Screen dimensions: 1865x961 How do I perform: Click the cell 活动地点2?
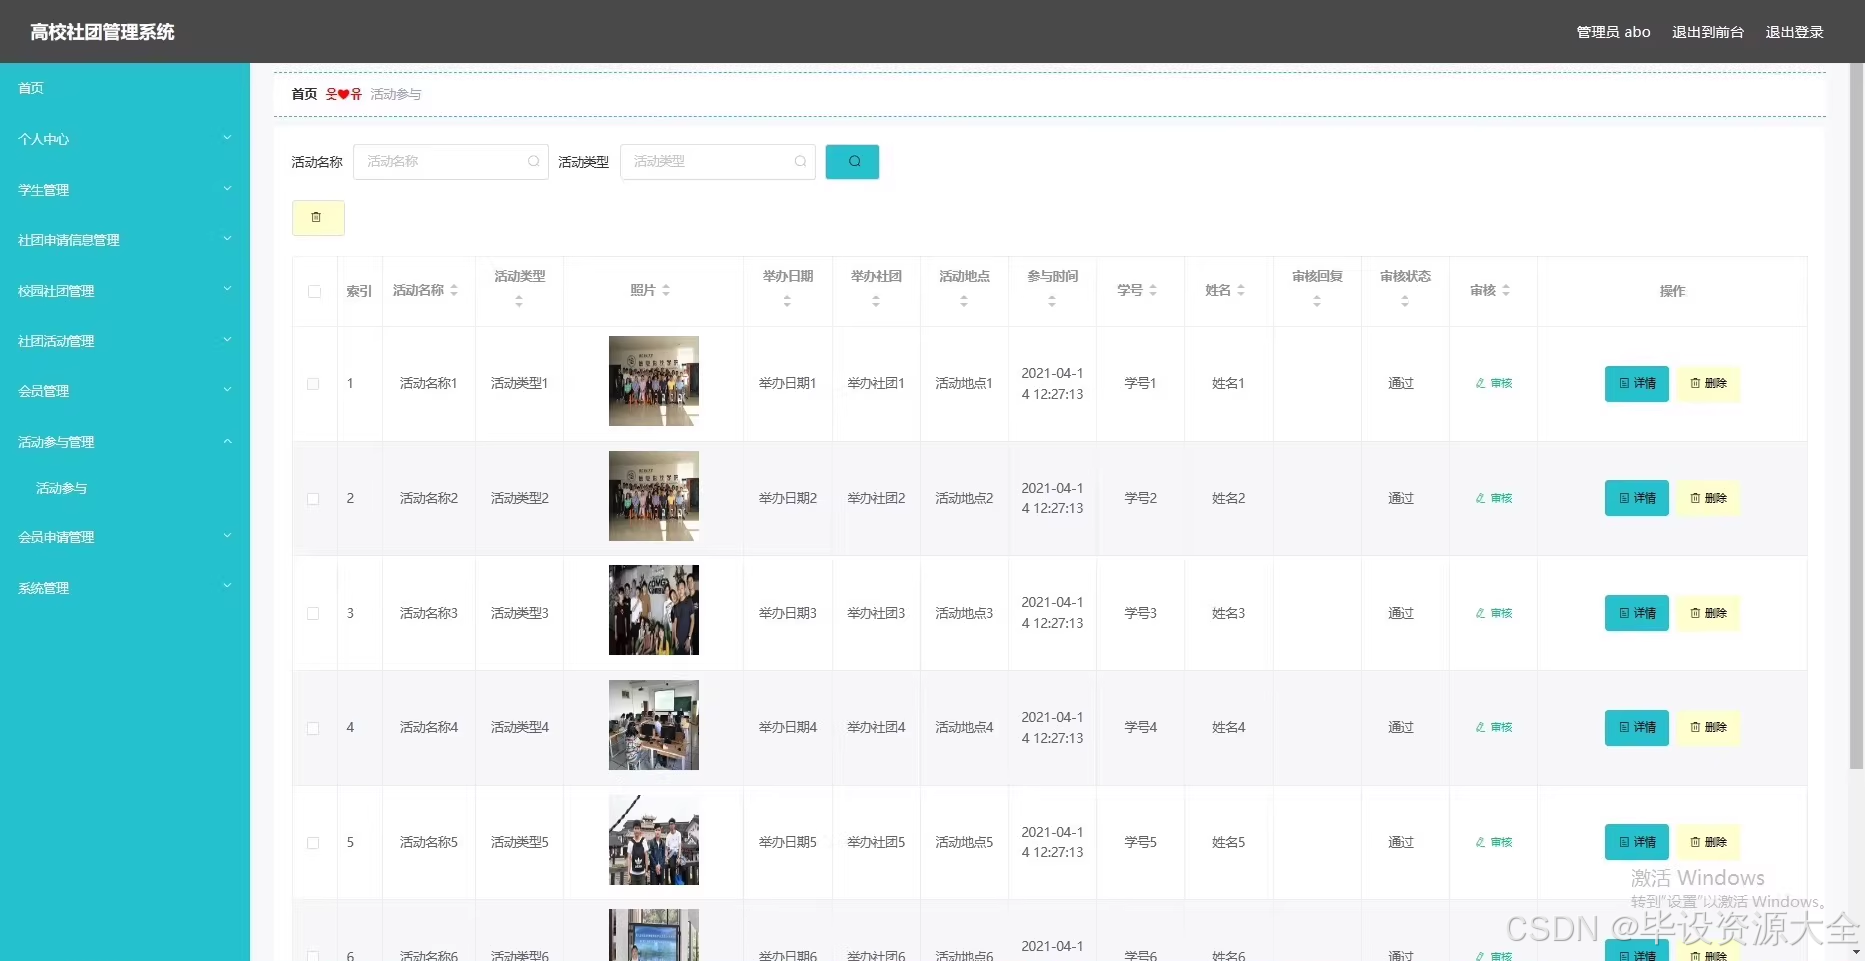pos(964,498)
